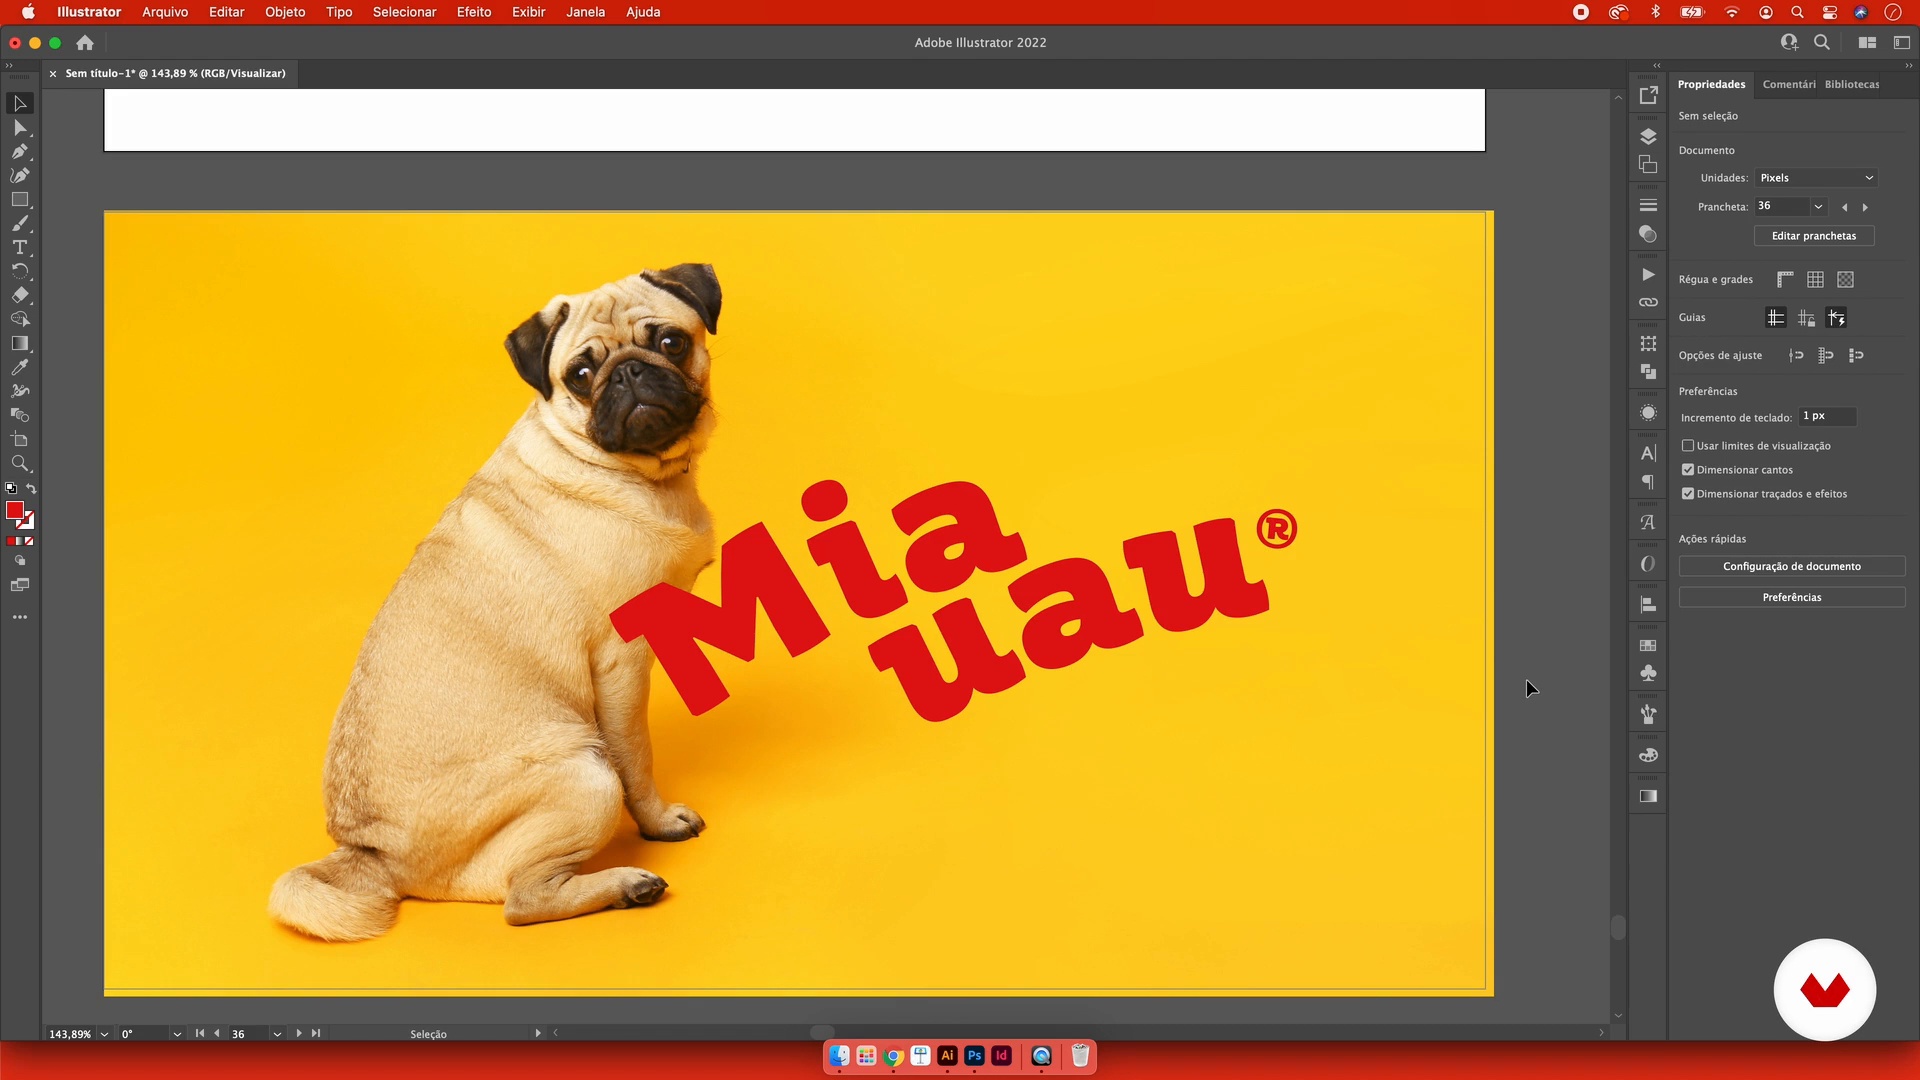Viewport: 1920px width, 1080px height.
Task: Open the Asset Export panel icon
Action: click(1649, 96)
